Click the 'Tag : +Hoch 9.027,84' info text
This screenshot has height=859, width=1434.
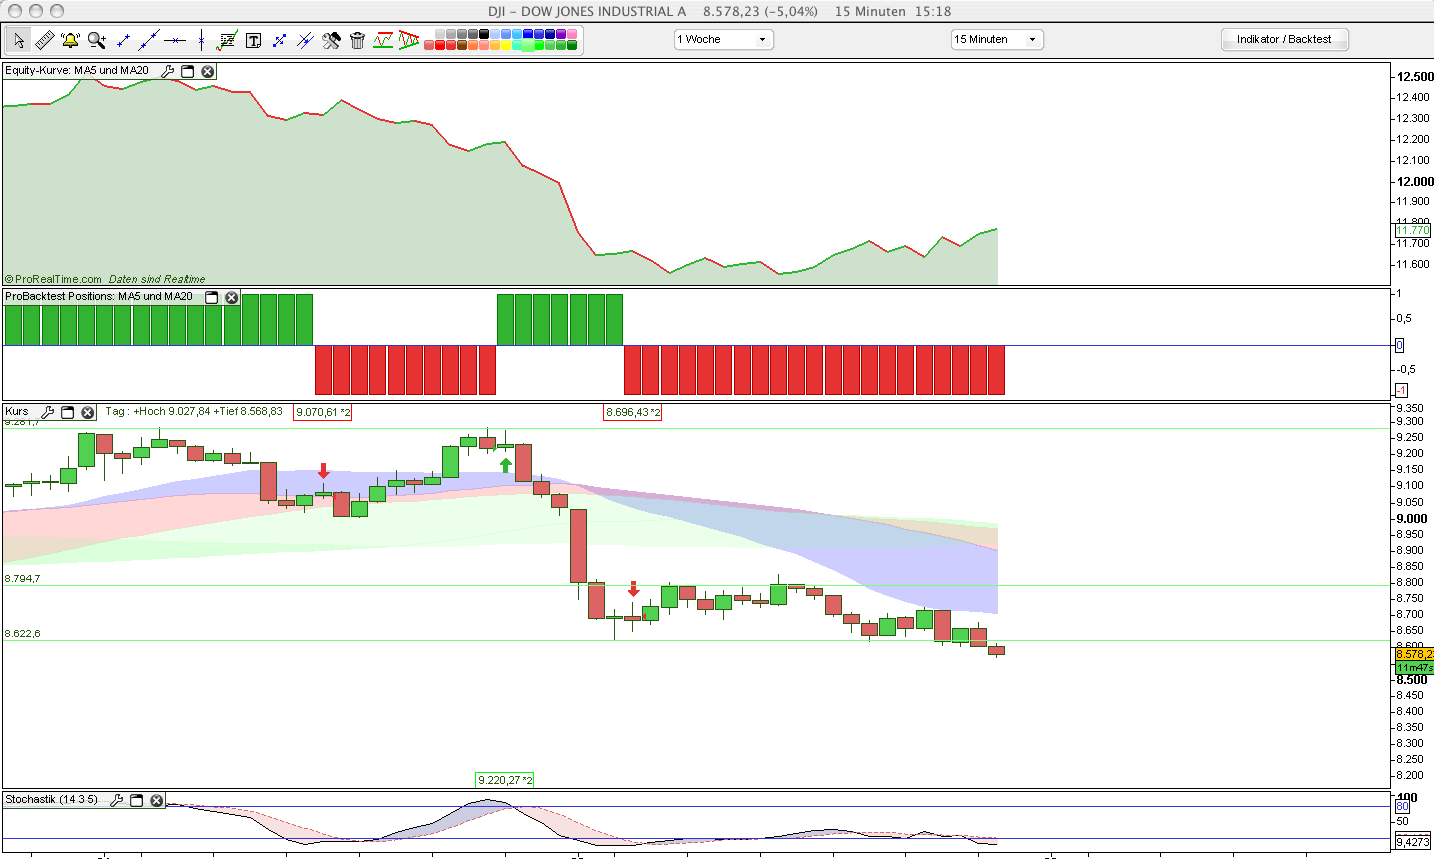158,412
